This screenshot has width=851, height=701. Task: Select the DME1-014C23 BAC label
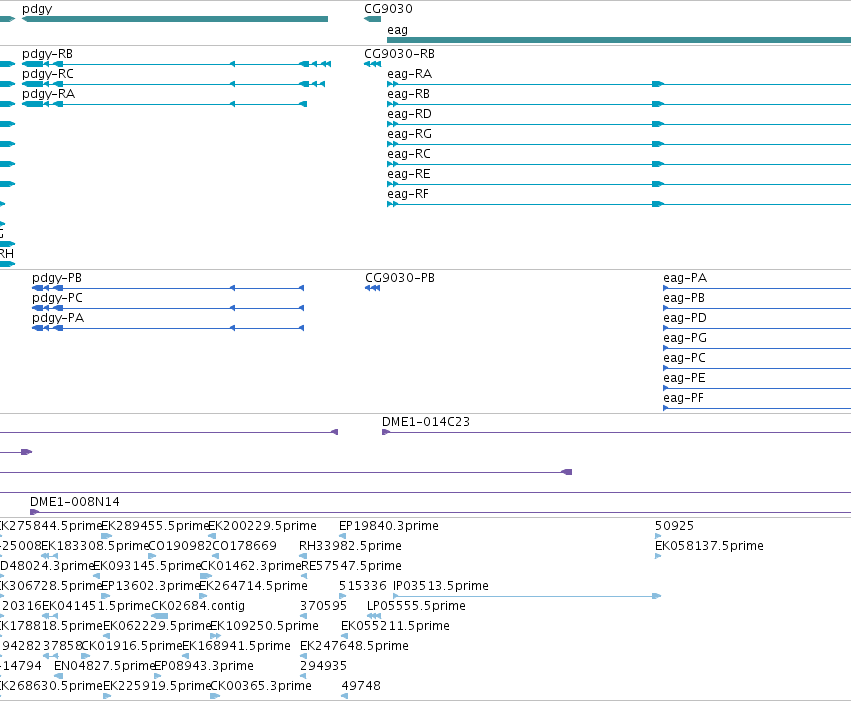[426, 422]
